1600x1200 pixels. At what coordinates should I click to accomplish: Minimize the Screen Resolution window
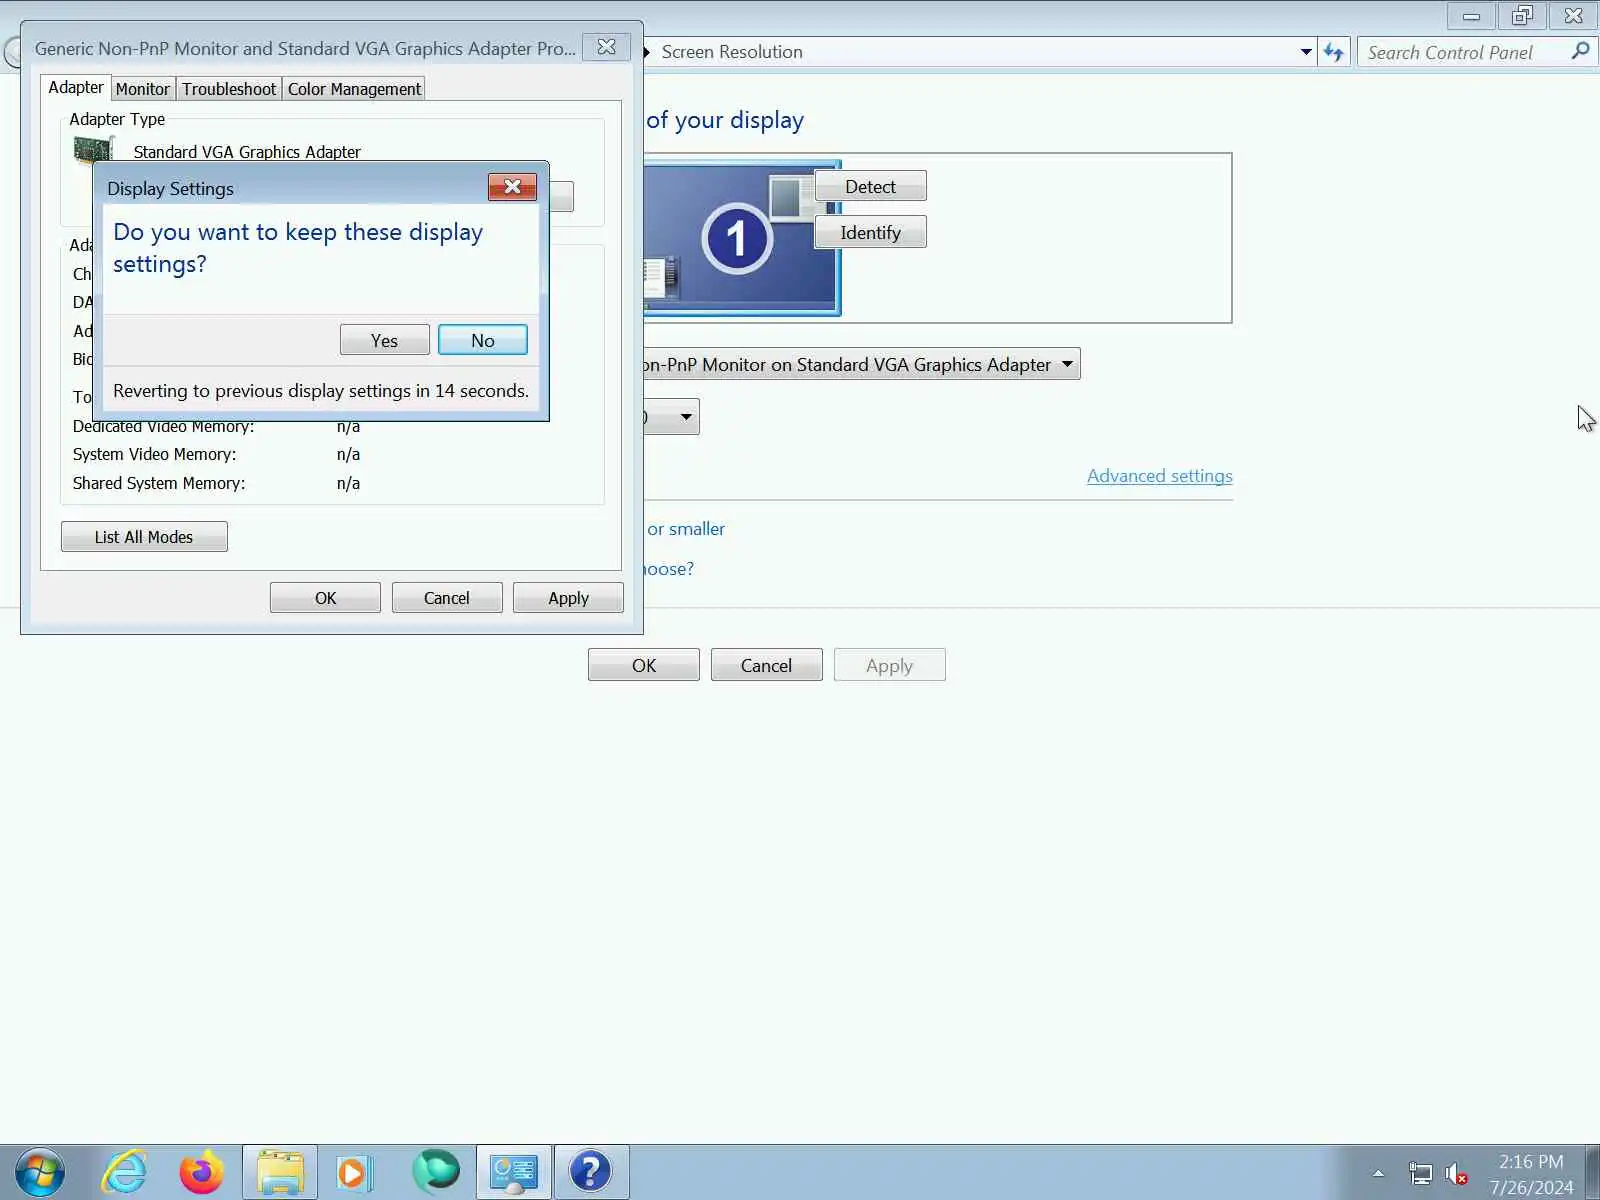tap(1471, 16)
